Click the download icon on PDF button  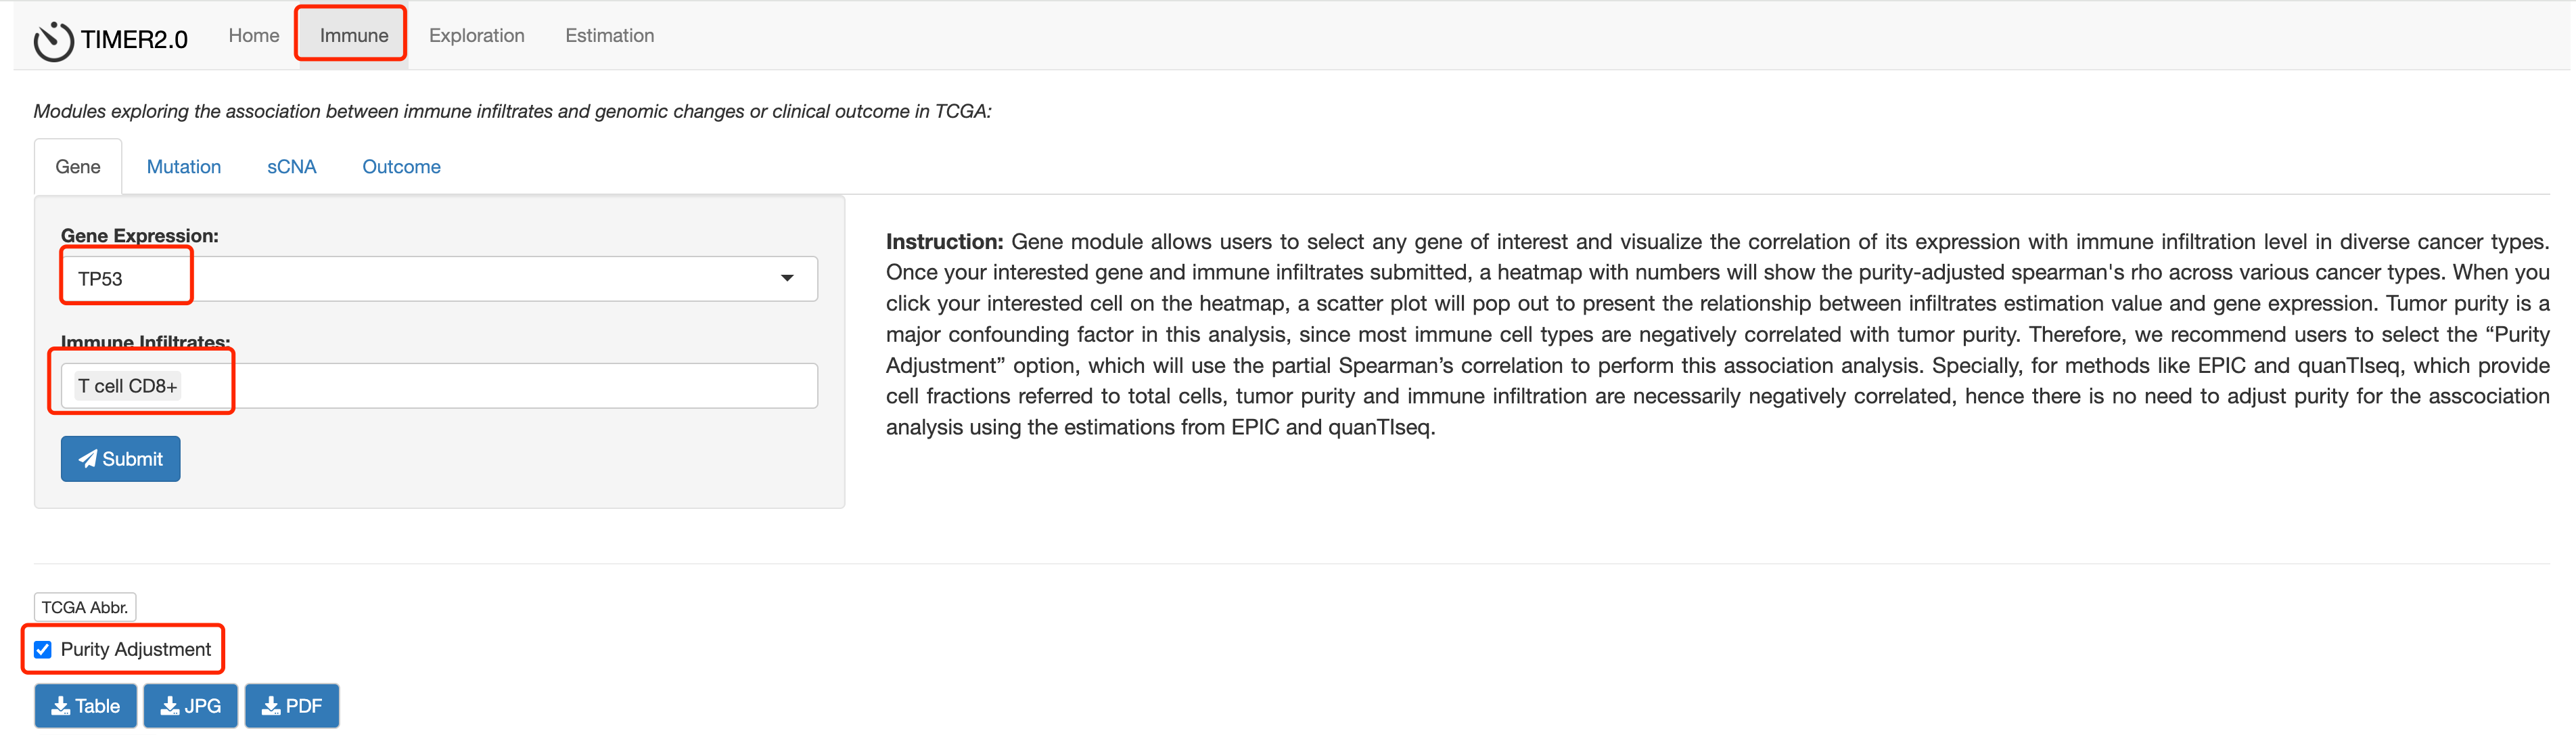(x=271, y=706)
